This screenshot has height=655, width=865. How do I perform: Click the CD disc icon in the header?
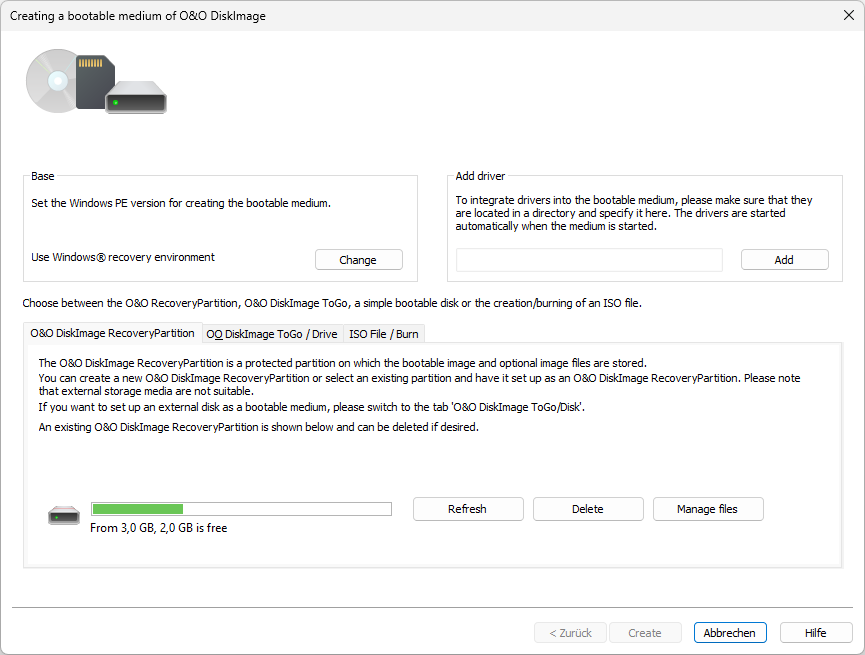pyautogui.click(x=50, y=78)
